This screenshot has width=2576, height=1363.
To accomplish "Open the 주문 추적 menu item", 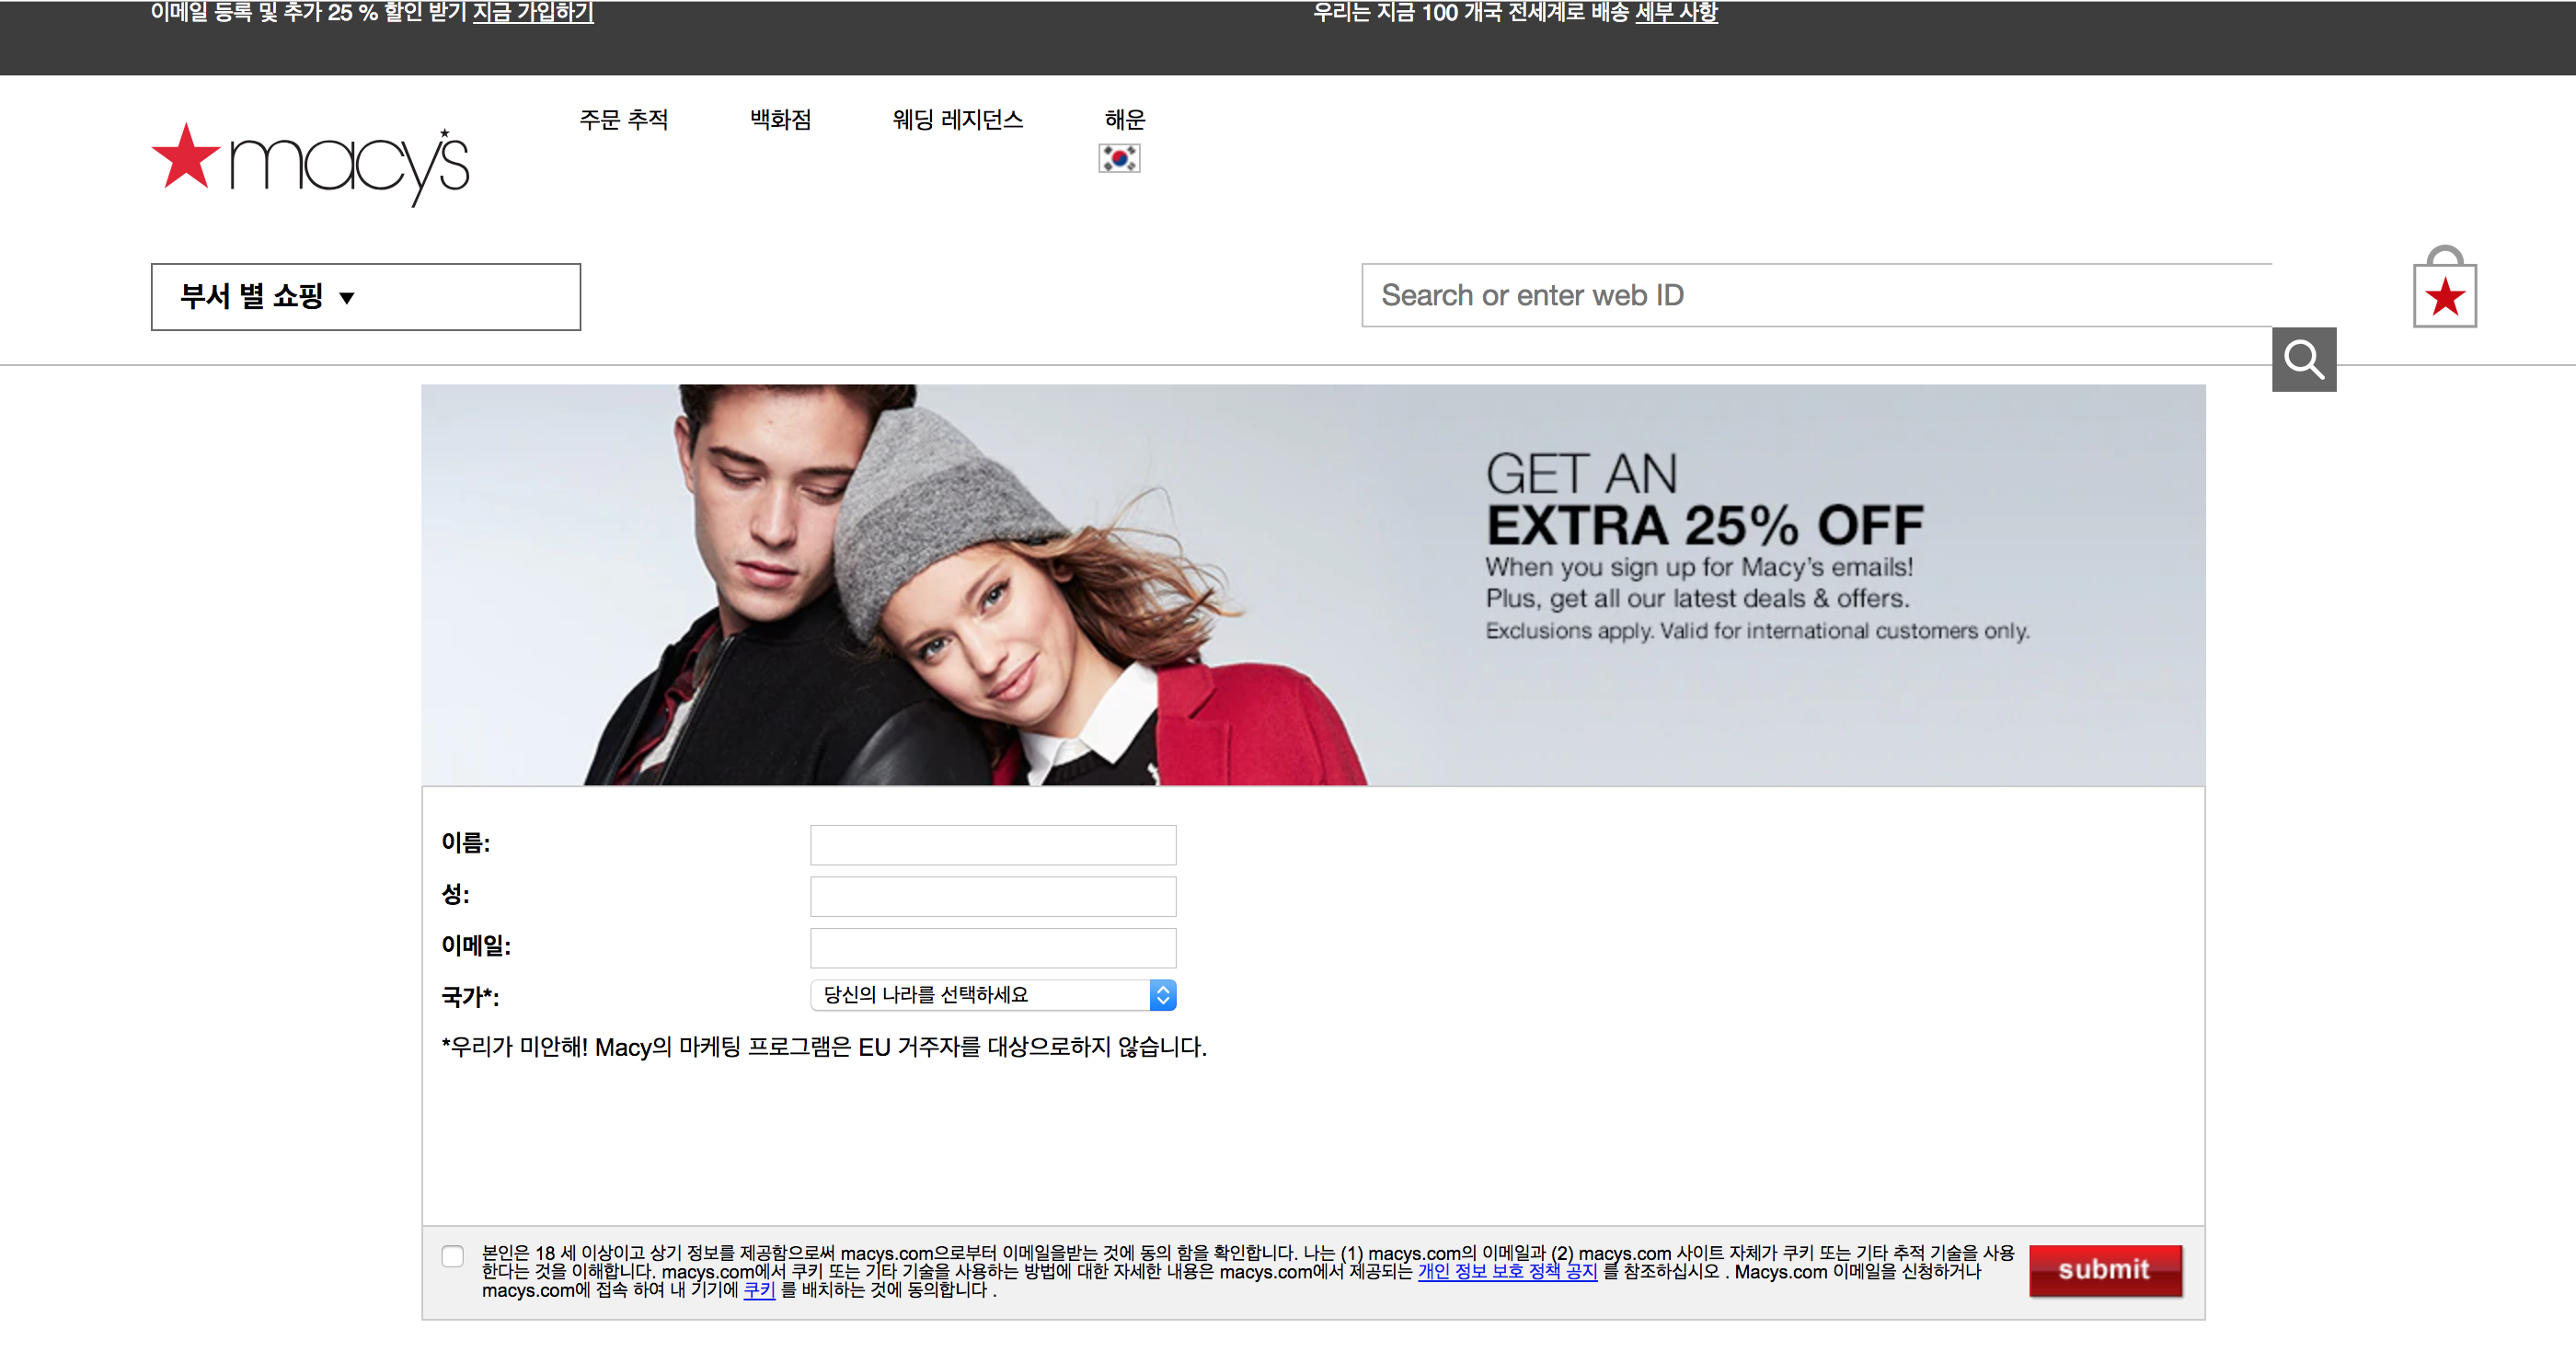I will (624, 120).
